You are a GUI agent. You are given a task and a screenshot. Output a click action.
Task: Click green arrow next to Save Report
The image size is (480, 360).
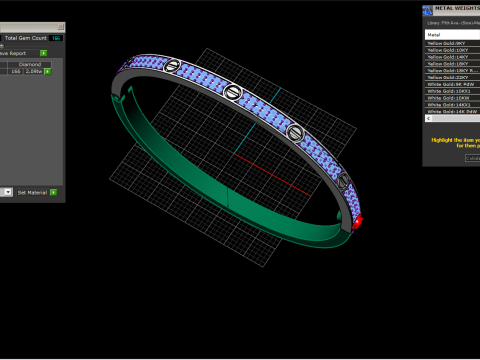coord(44,53)
